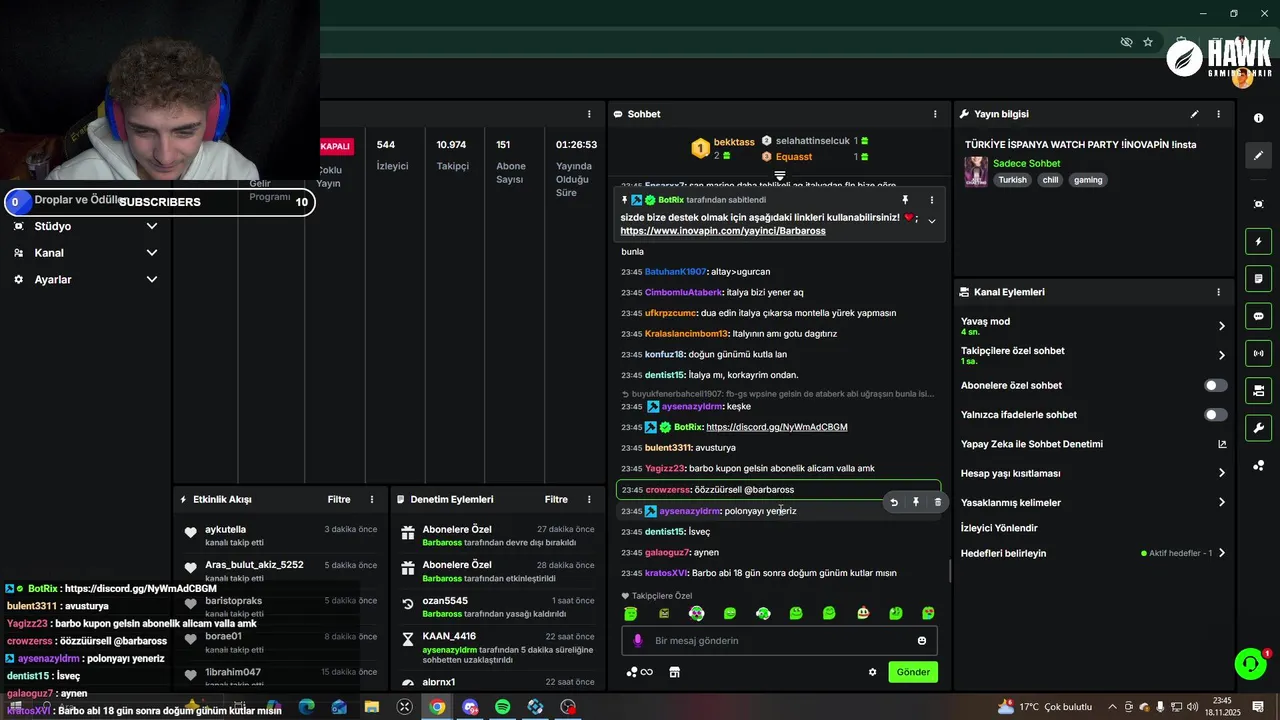Select İzleyici Yönlendir option
1280x720 pixels.
tap(999, 528)
